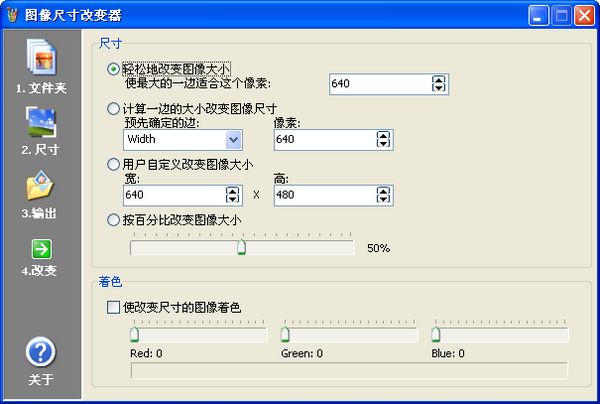Click the 预先确定的边: label
600x404 pixels.
[162, 123]
